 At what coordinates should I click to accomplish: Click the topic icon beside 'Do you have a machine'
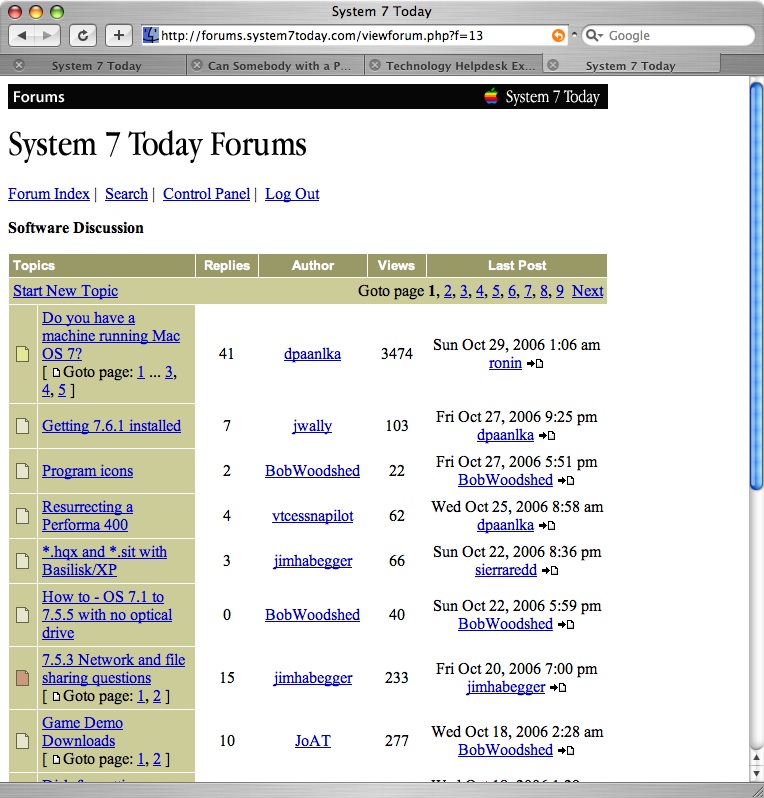click(x=22, y=354)
